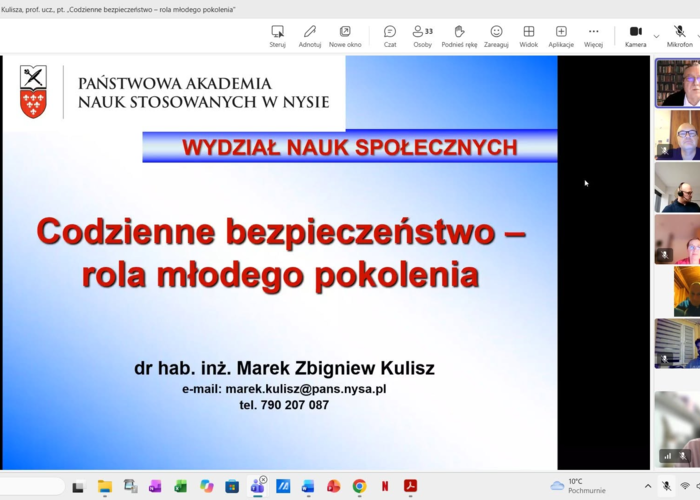This screenshot has width=700, height=500.
Task: Click the blue double-slash app taskbar icon
Action: pyautogui.click(x=283, y=486)
